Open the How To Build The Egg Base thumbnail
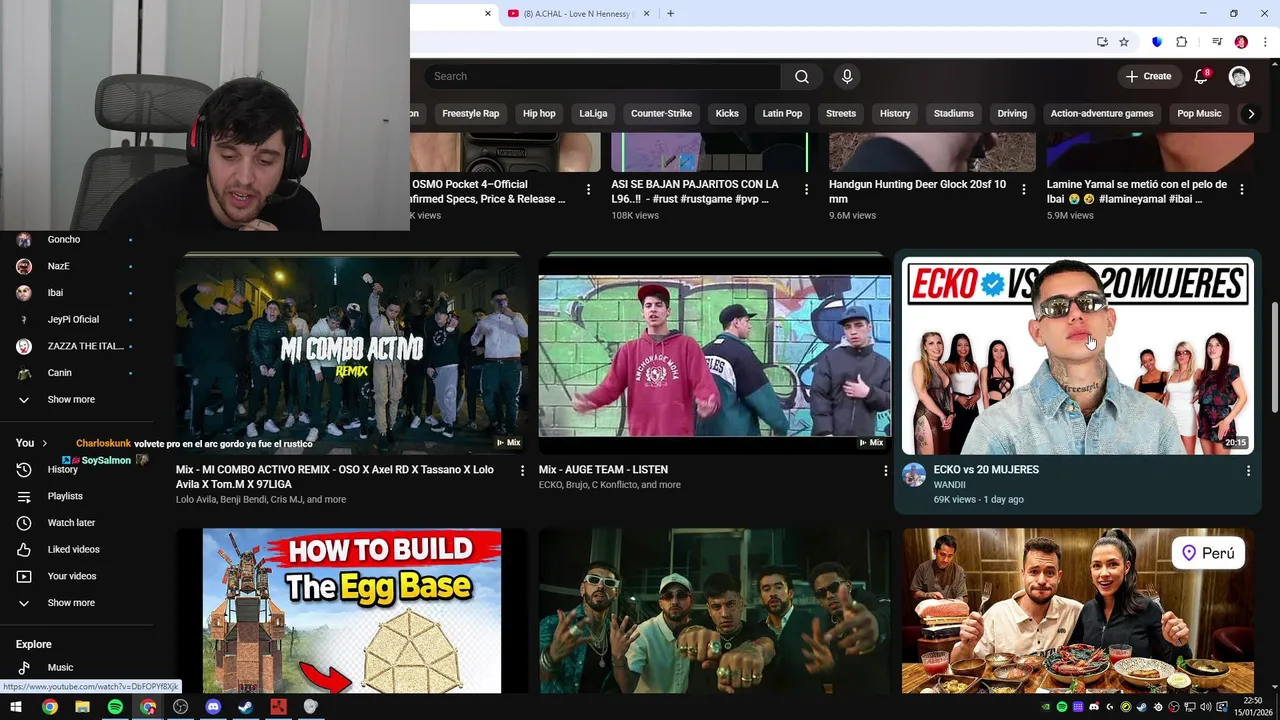The width and height of the screenshot is (1280, 720). point(352,611)
